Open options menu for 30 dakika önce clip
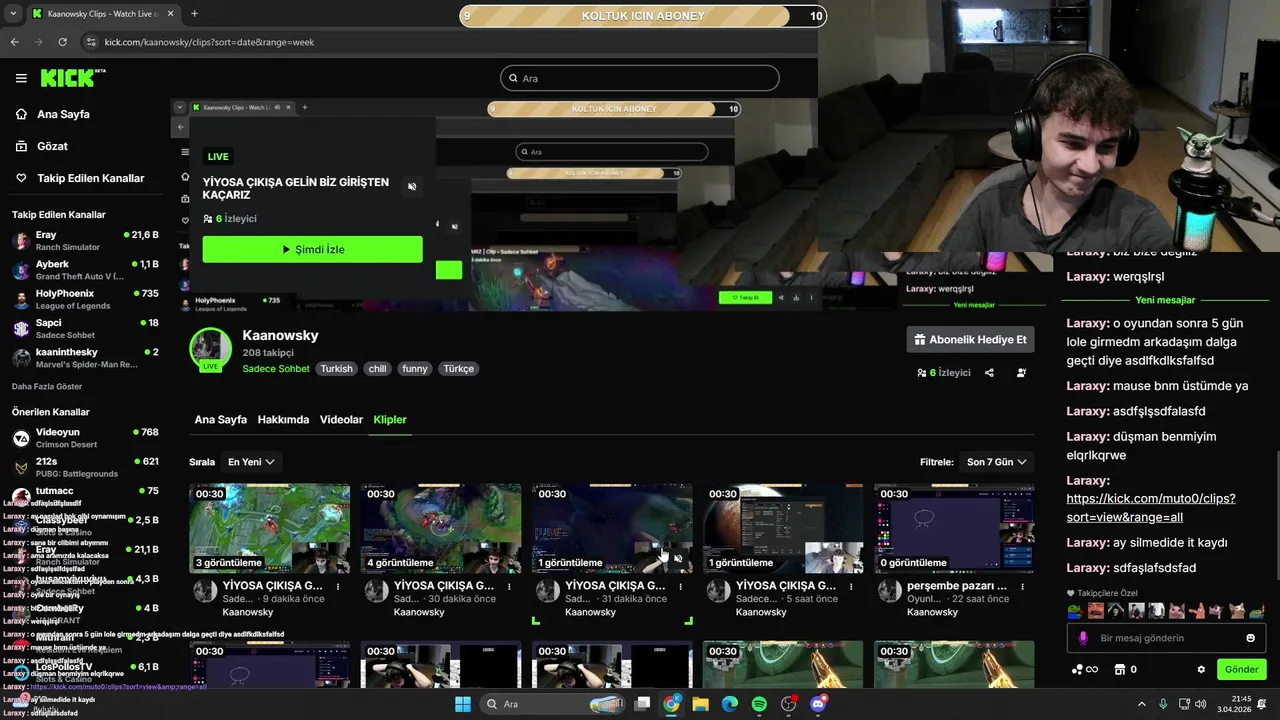The image size is (1280, 720). click(509, 587)
